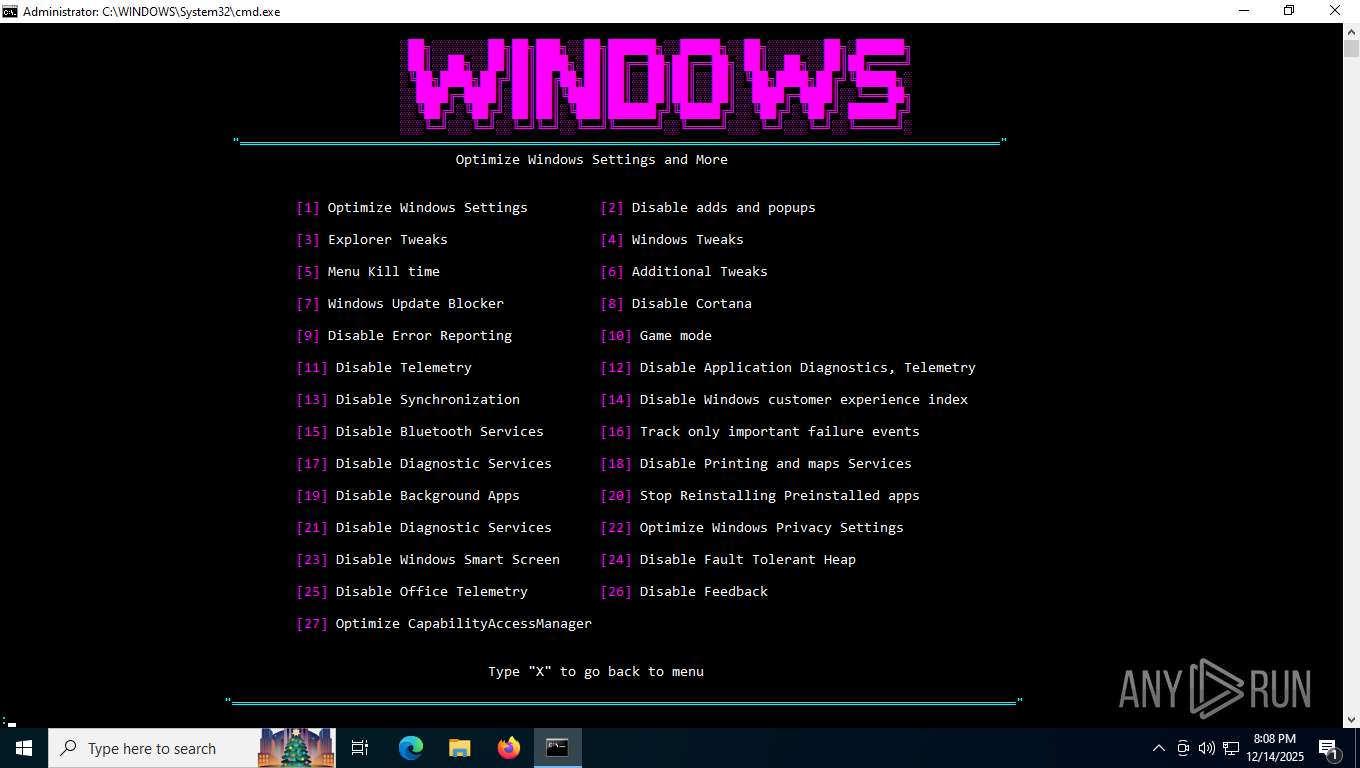Viewport: 1360px width, 768px height.
Task: Click option [2] Disable adds and popups
Action: pos(708,208)
